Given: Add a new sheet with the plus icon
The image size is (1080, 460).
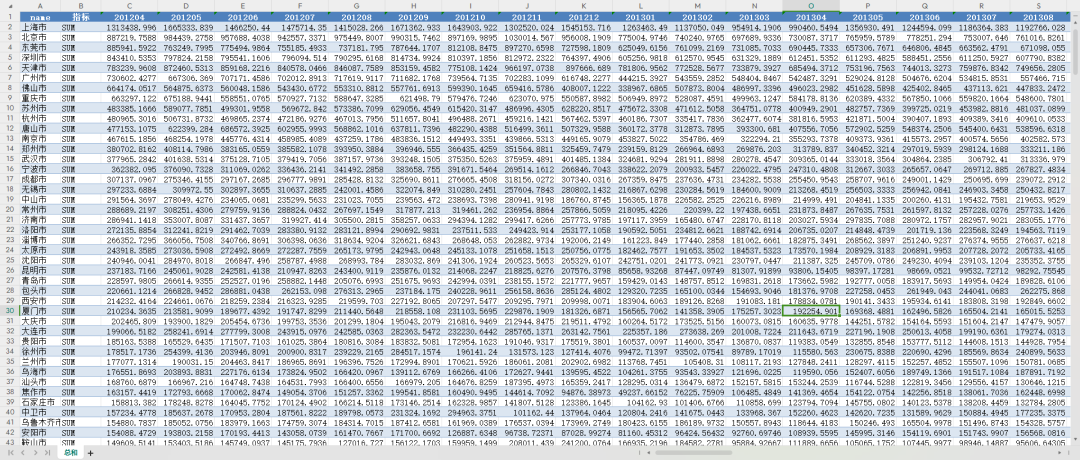Looking at the screenshot, I should (90, 453).
